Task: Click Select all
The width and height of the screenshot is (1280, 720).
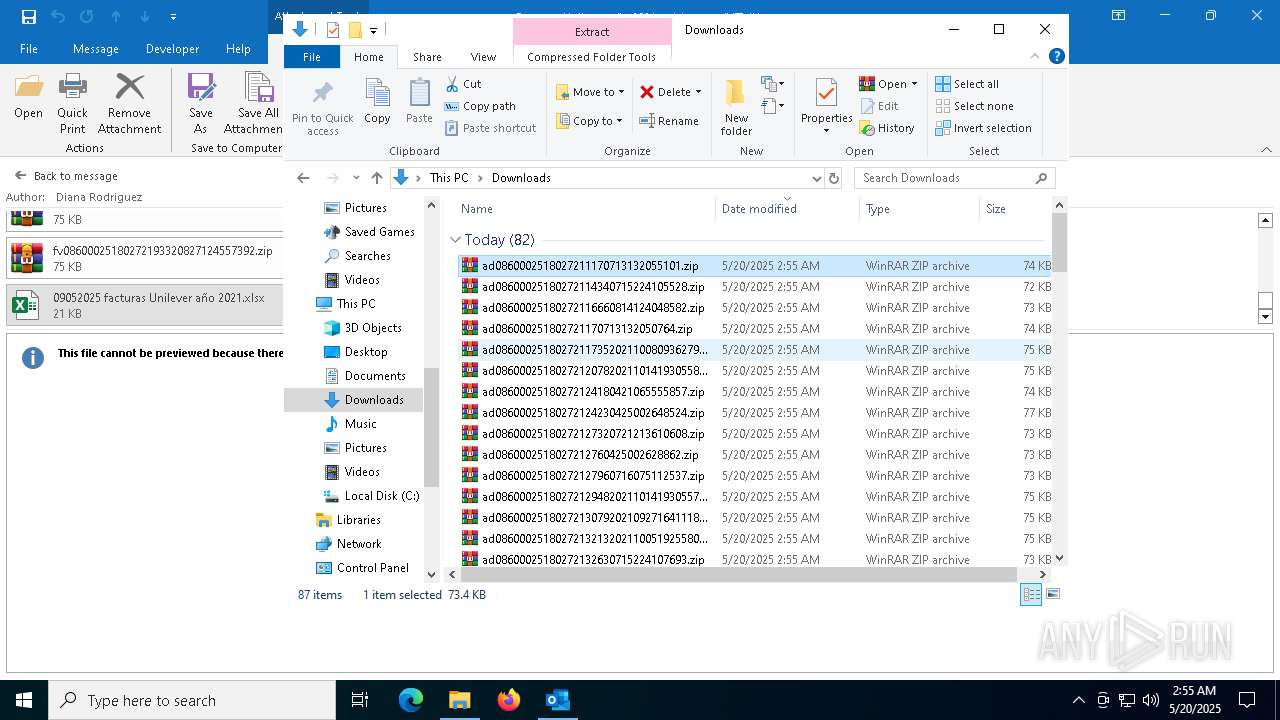Action: [x=967, y=84]
